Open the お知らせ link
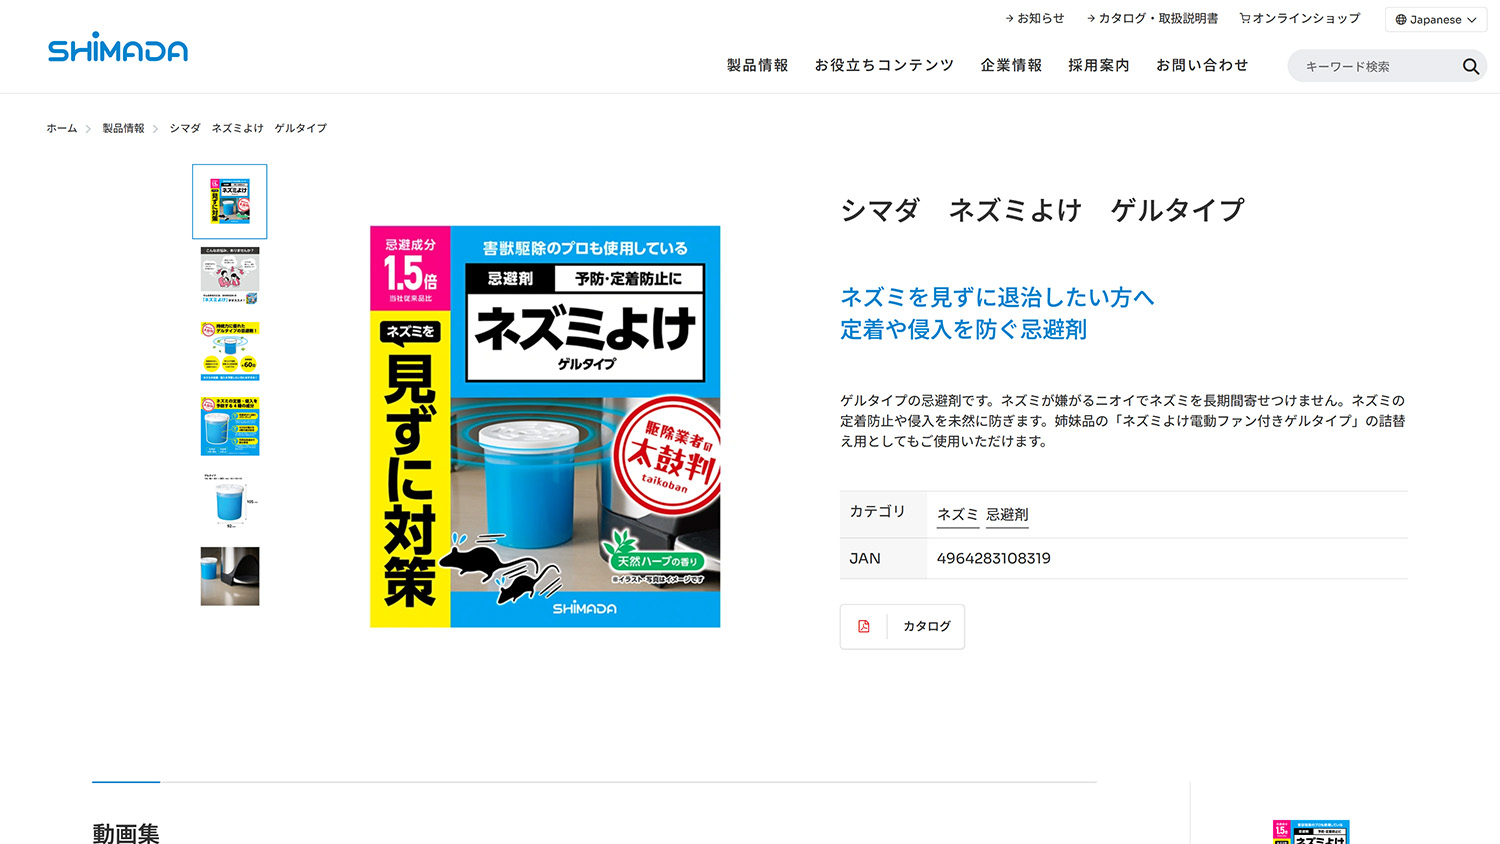The width and height of the screenshot is (1500, 844). (1035, 18)
